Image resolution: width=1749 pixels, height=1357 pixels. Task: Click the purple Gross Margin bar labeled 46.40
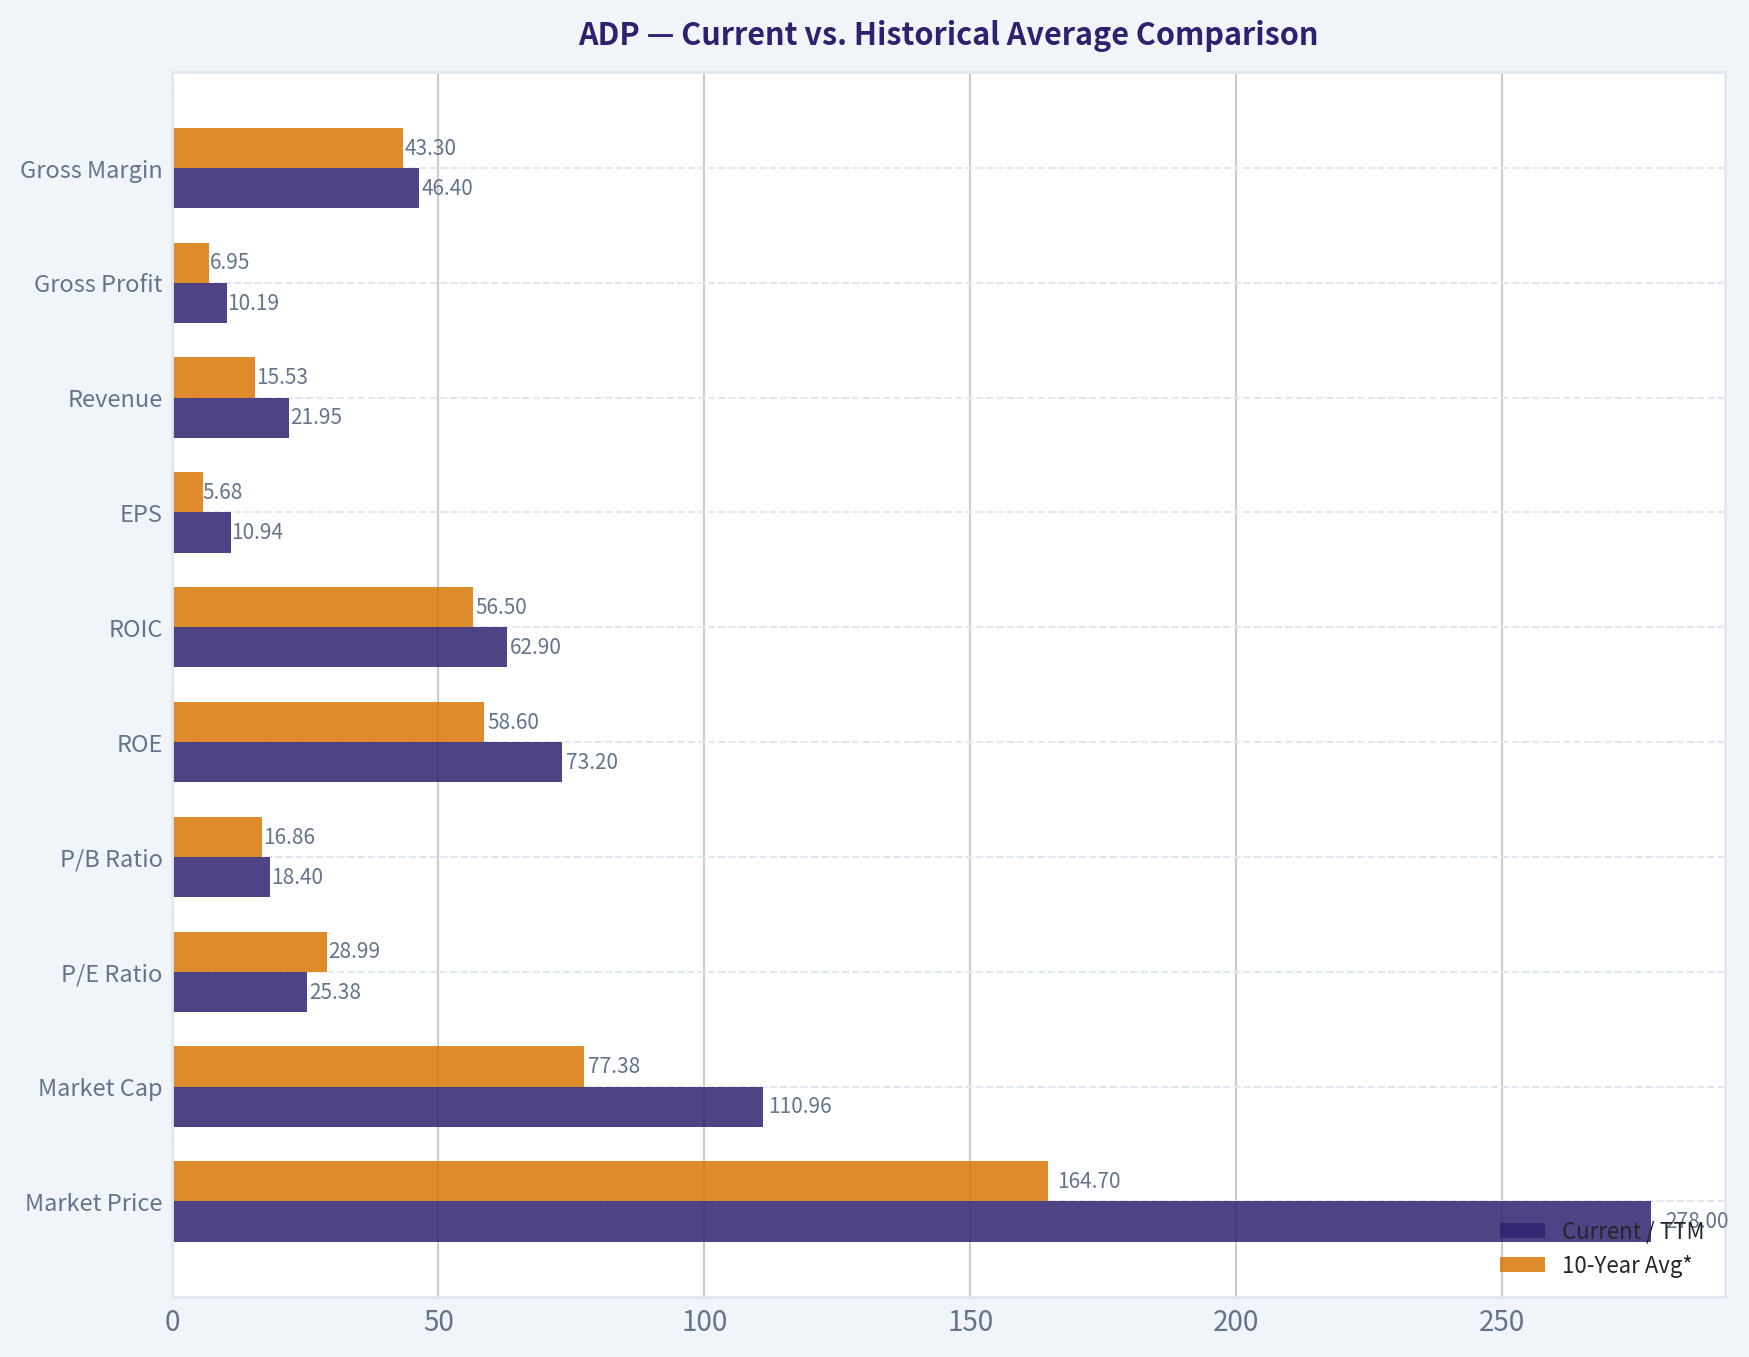click(296, 188)
